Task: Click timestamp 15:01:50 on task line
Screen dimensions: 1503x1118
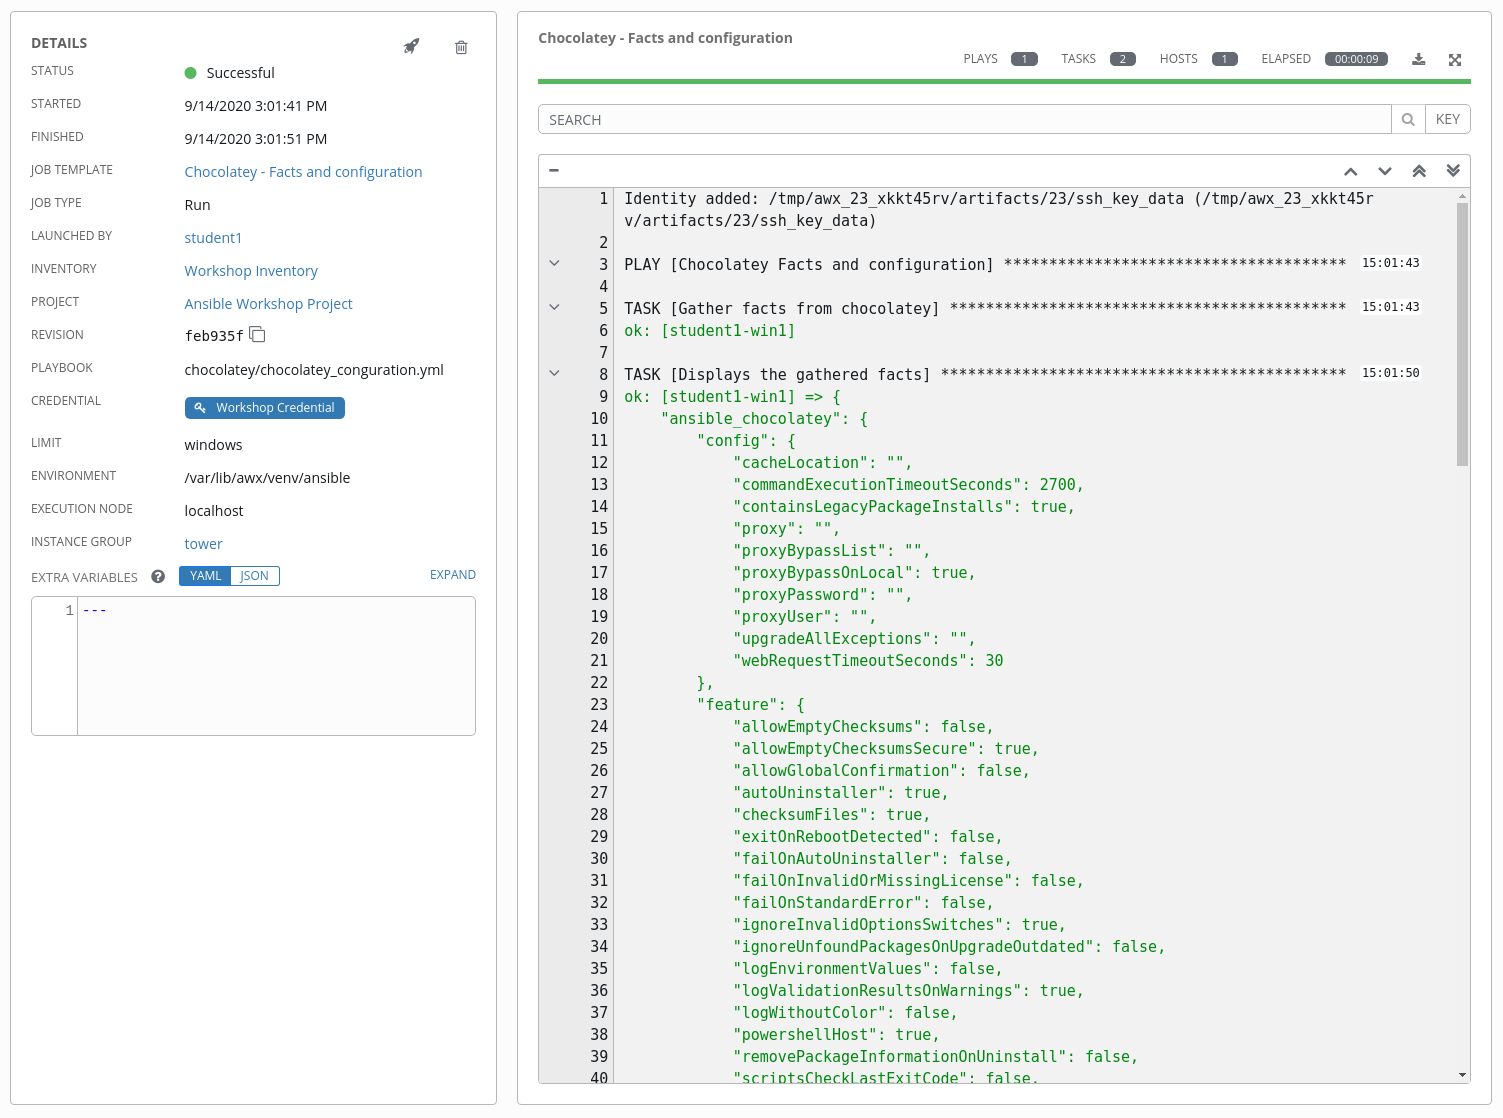Action: pos(1391,373)
